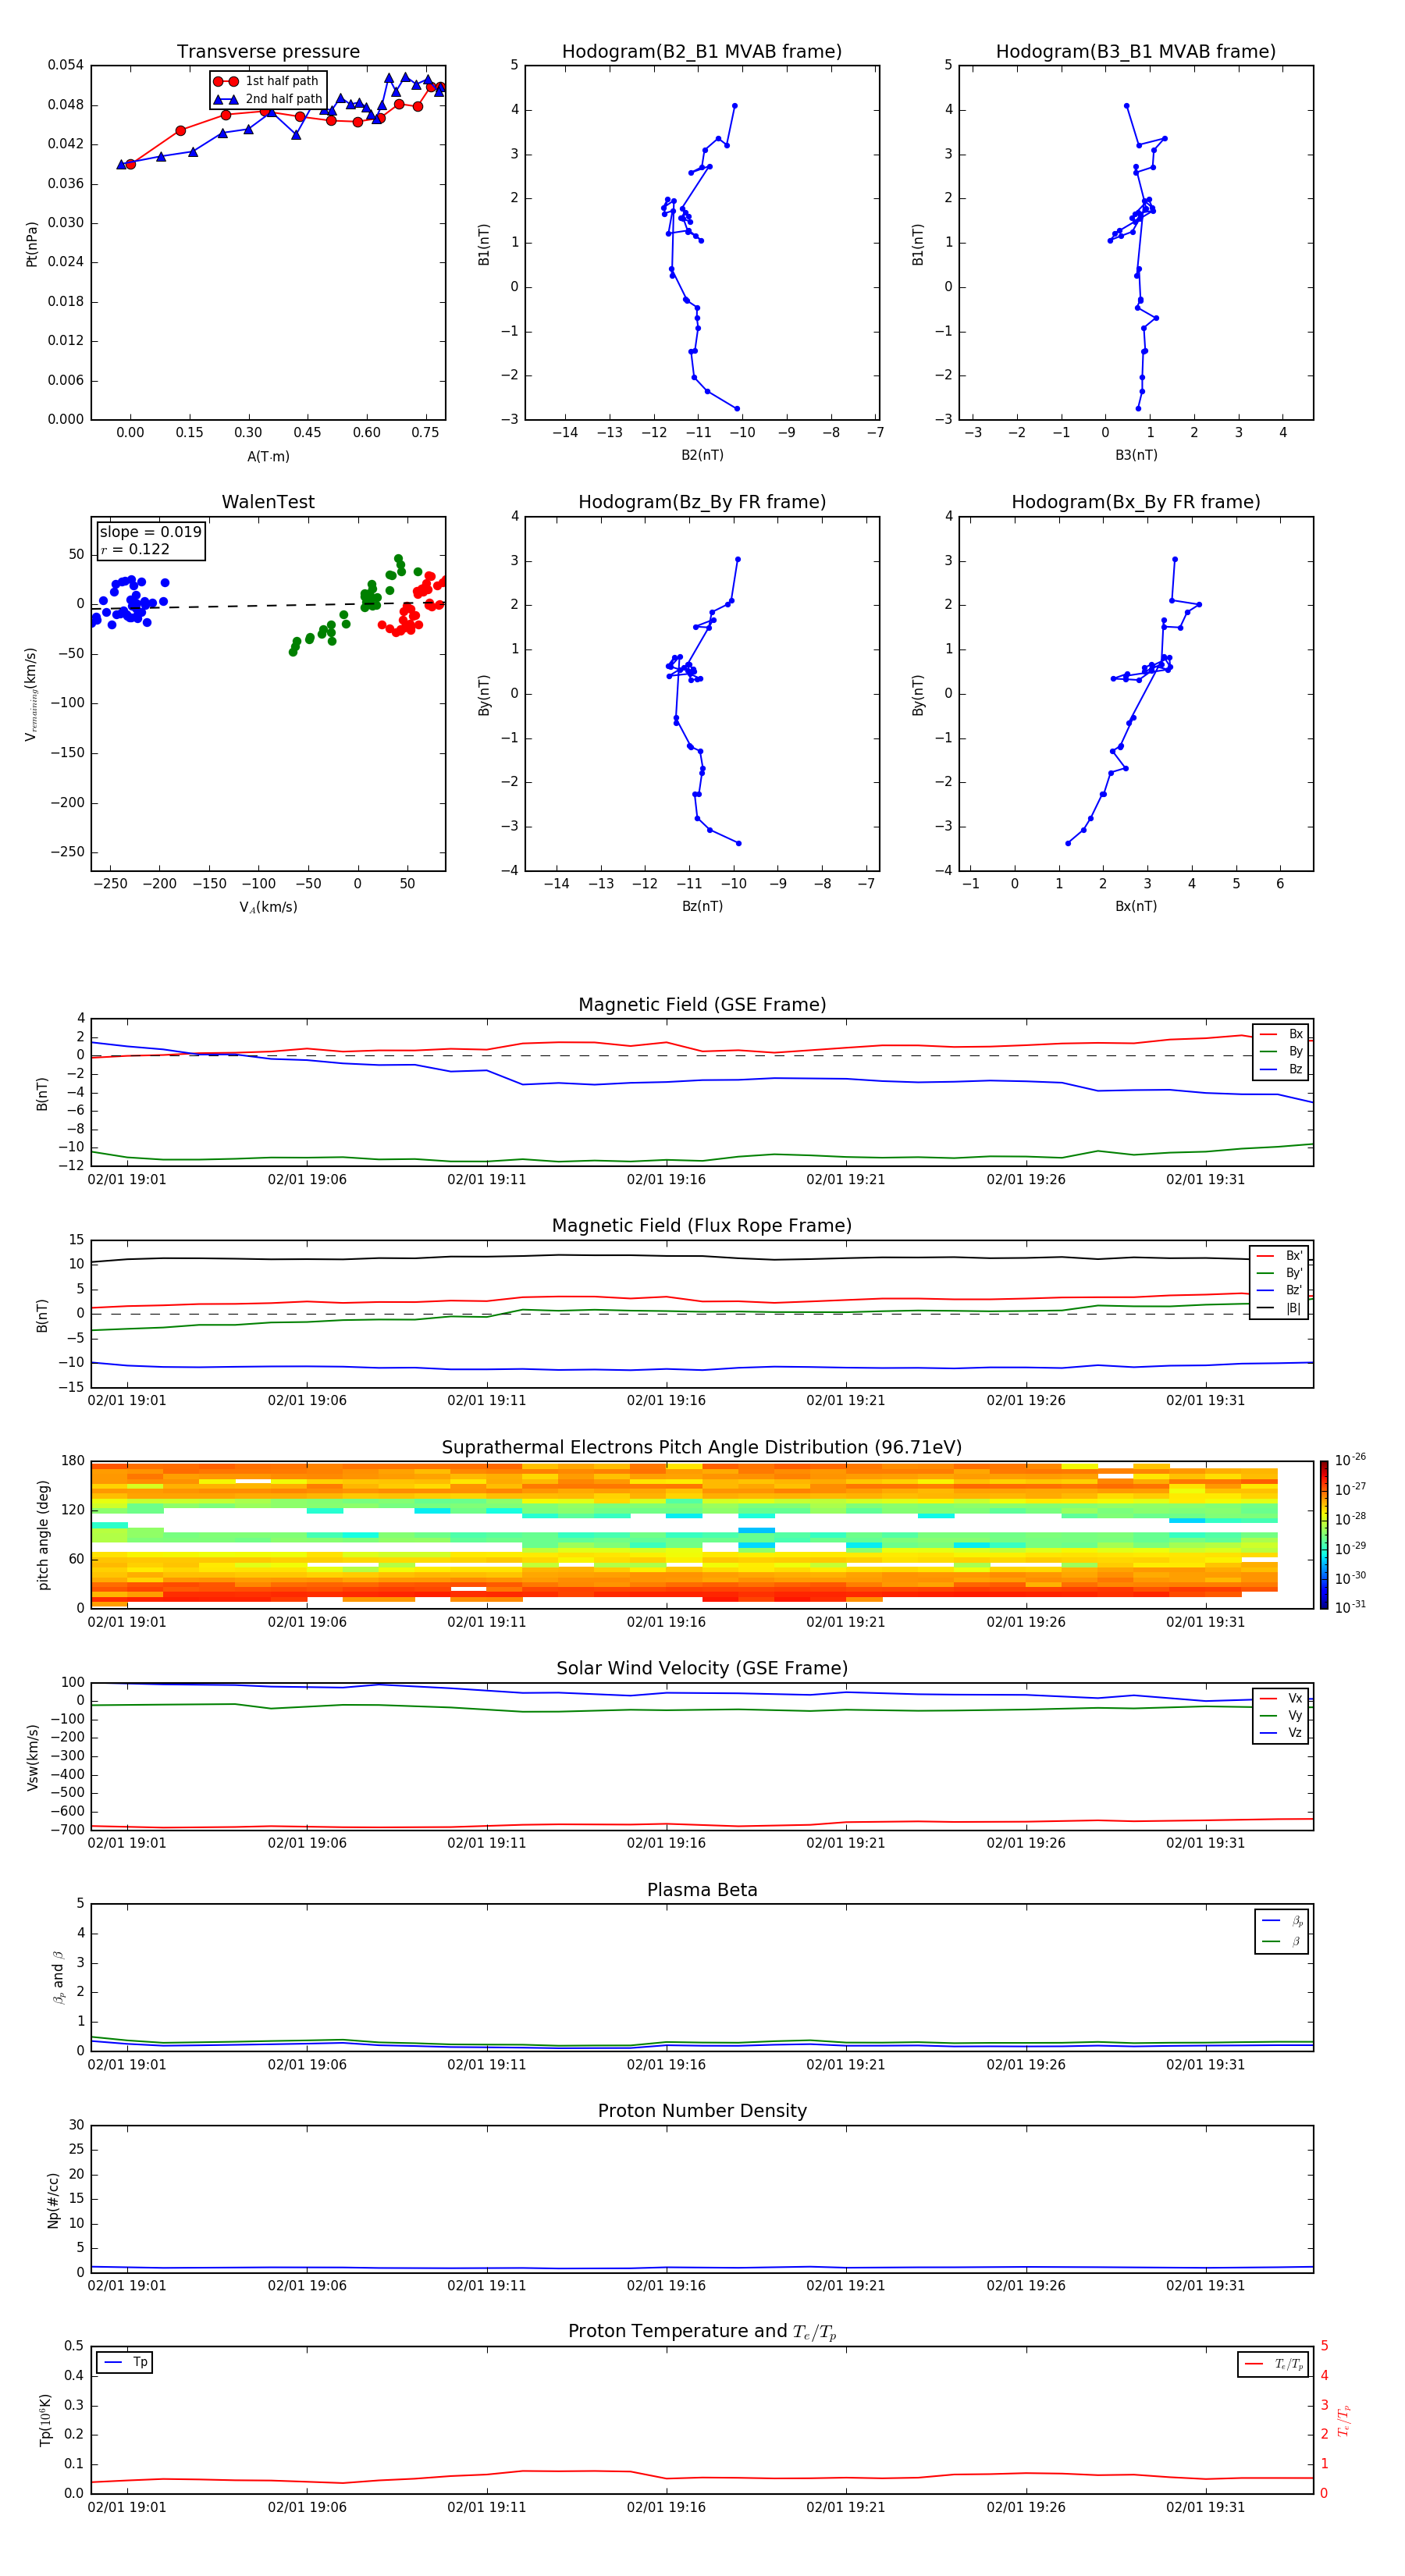Click the "Bz(nT)" x-axis label

702,906
